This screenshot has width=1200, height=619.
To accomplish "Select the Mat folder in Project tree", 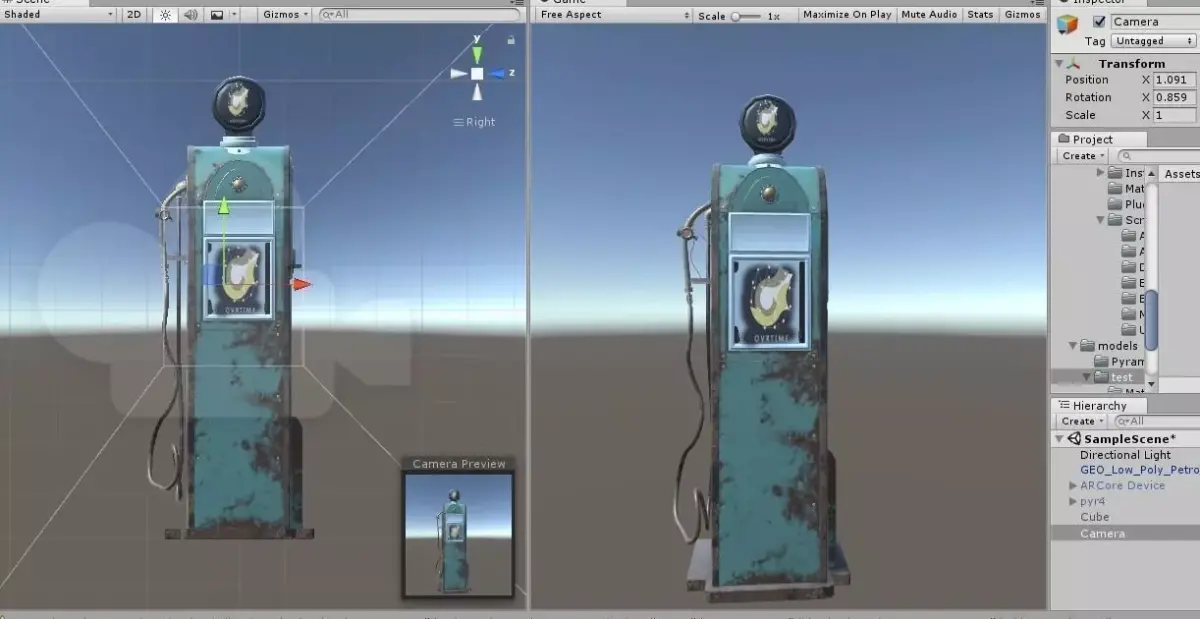I will 1126,188.
